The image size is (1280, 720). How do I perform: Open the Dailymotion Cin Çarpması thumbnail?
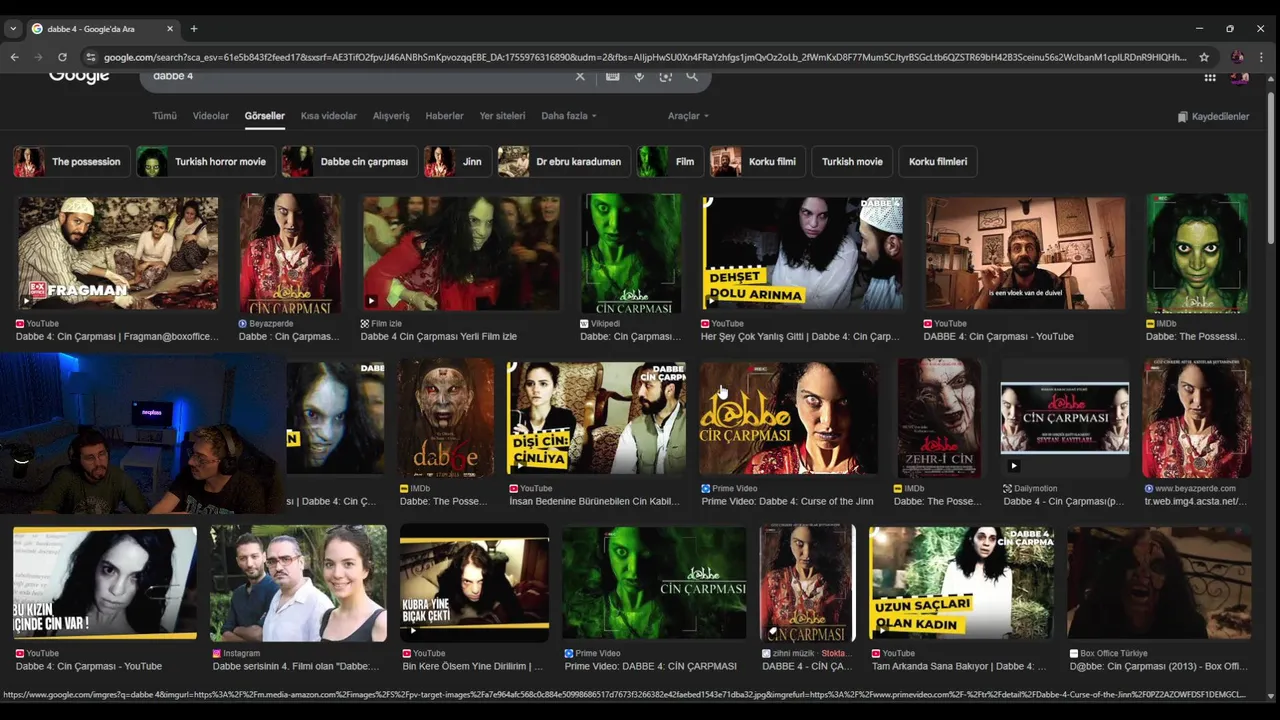tap(1065, 418)
